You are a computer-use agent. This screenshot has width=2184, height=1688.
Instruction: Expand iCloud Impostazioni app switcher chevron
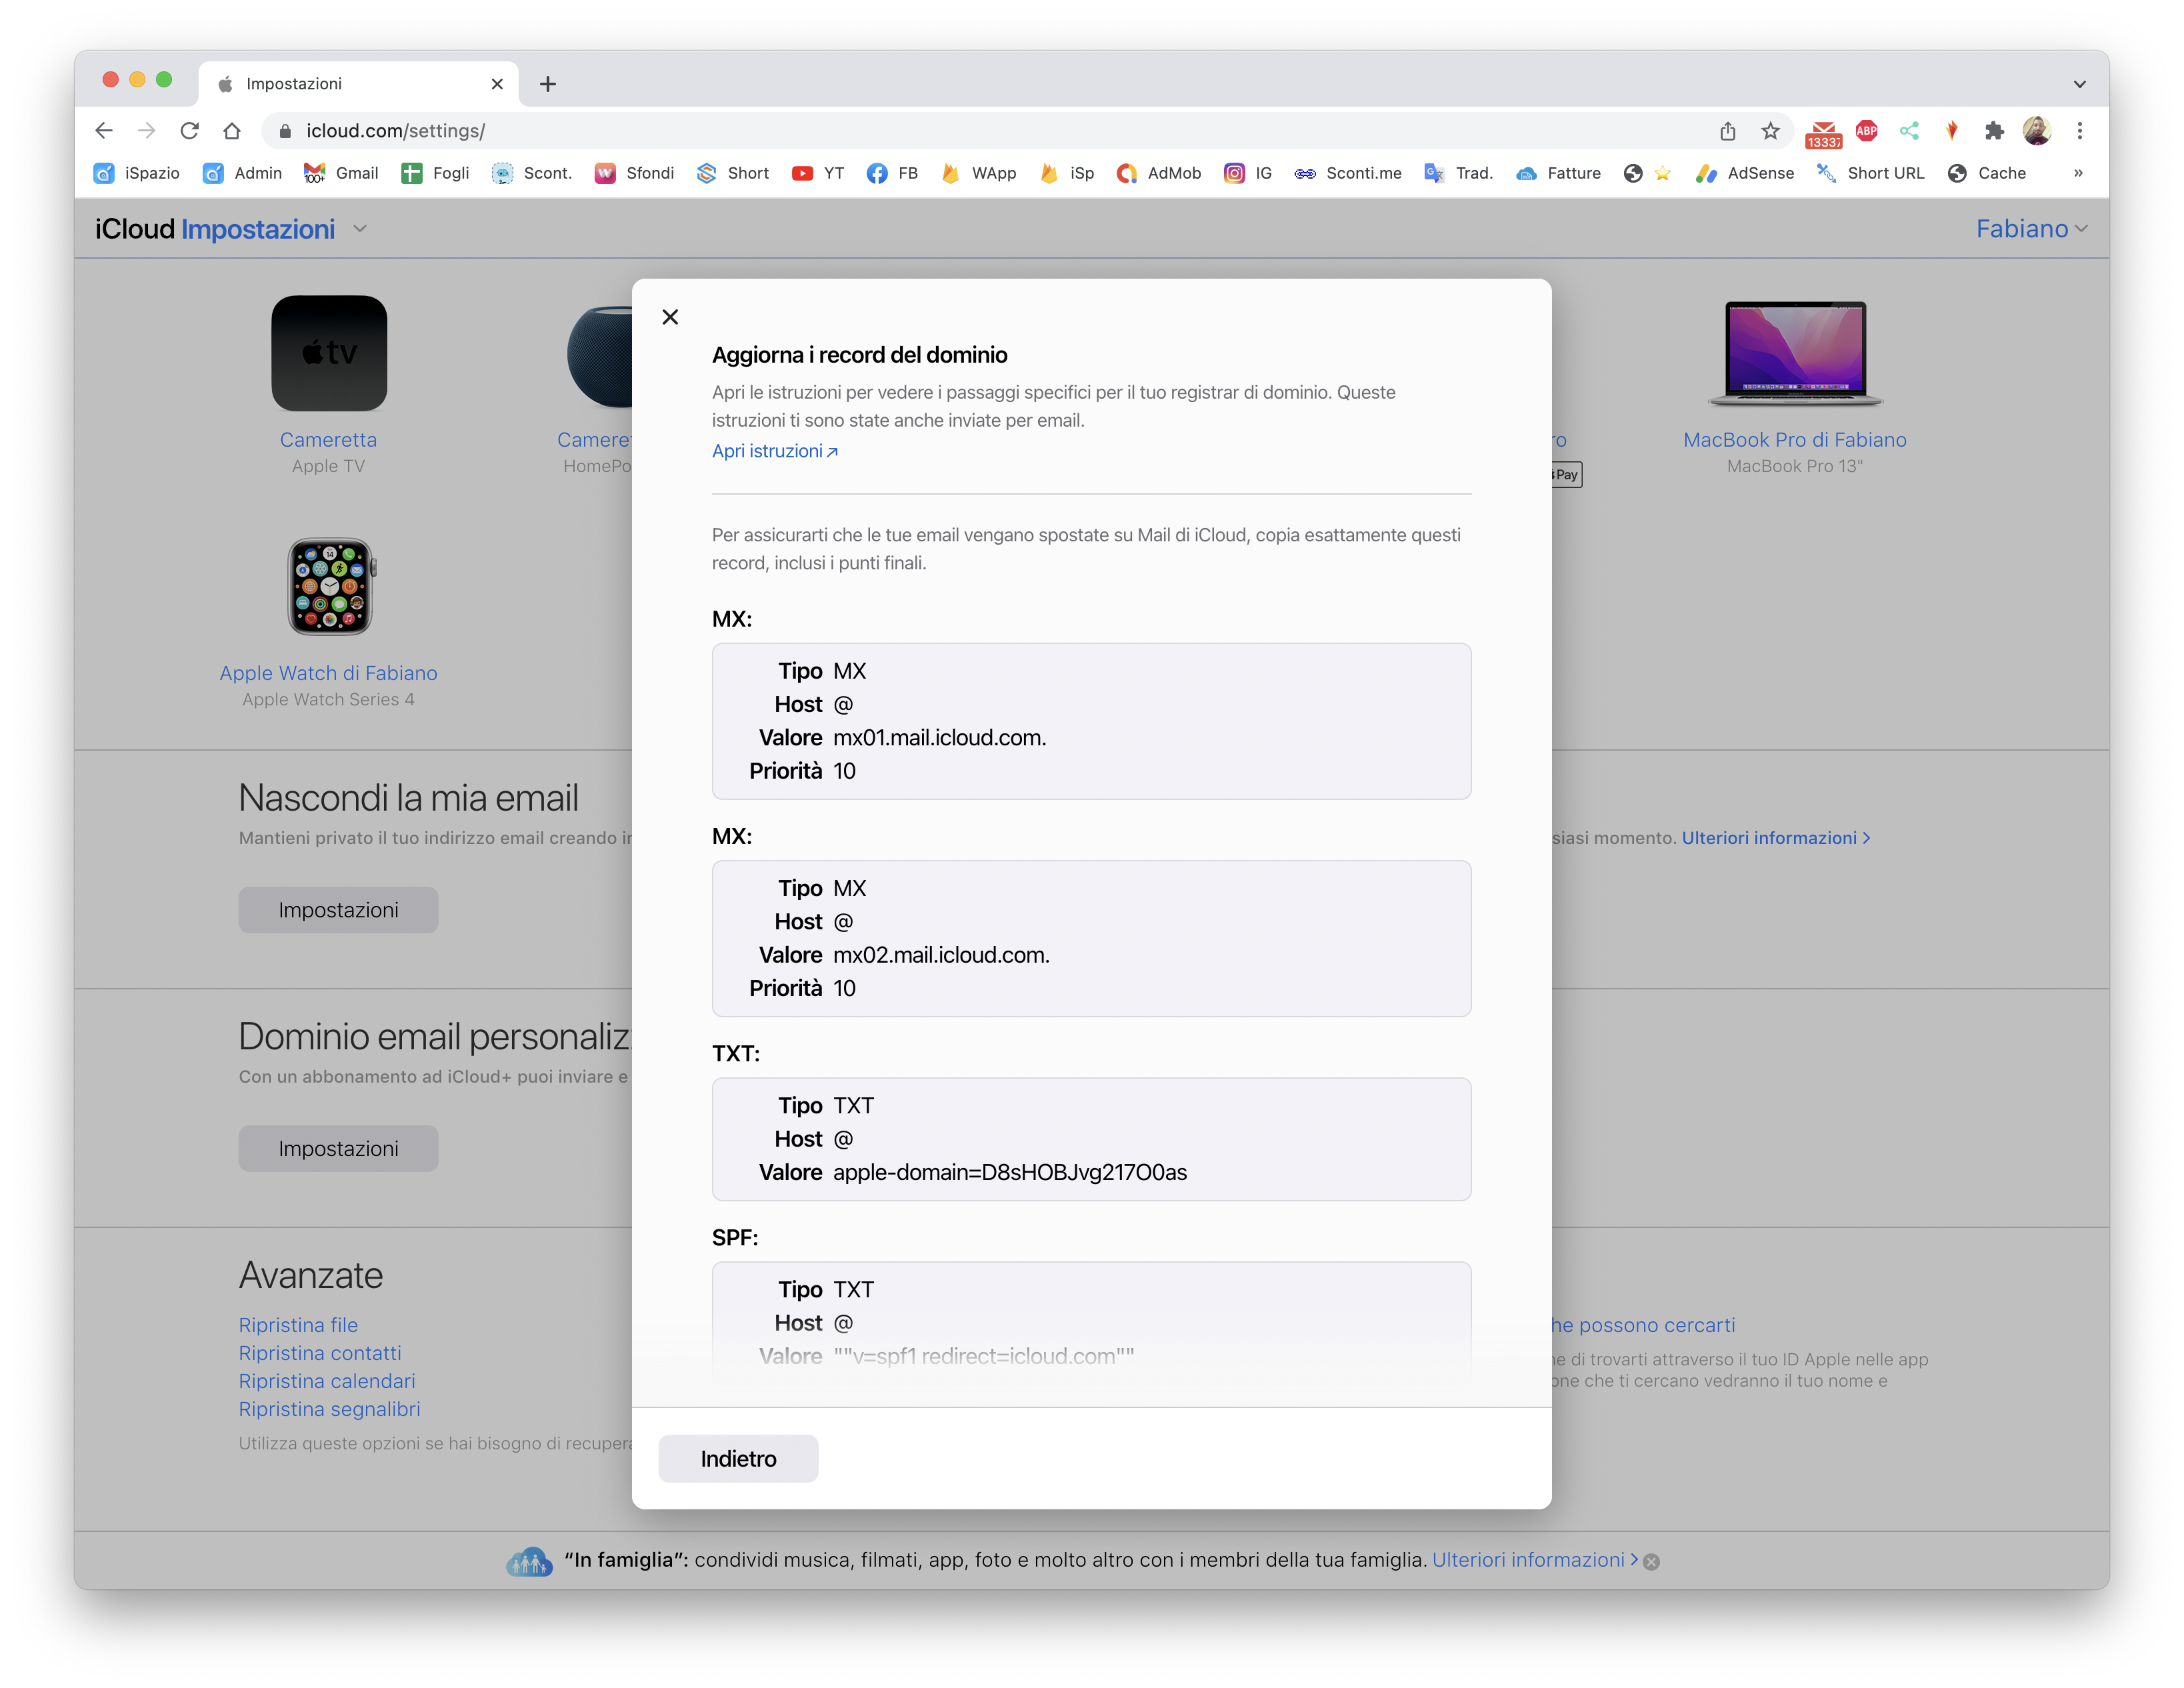click(361, 229)
